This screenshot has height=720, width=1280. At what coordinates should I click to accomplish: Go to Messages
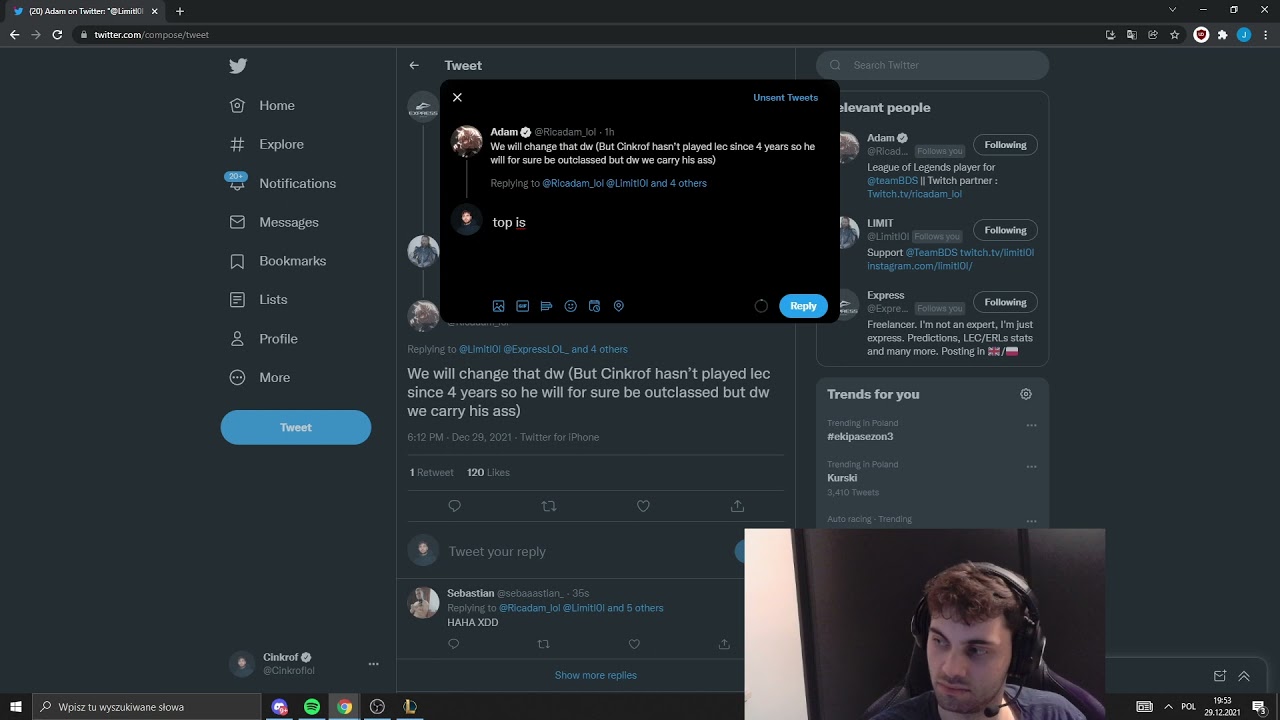pyautogui.click(x=274, y=222)
